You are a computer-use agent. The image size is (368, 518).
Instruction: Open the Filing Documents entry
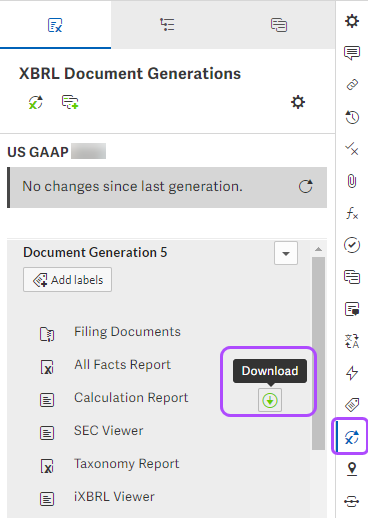click(127, 332)
